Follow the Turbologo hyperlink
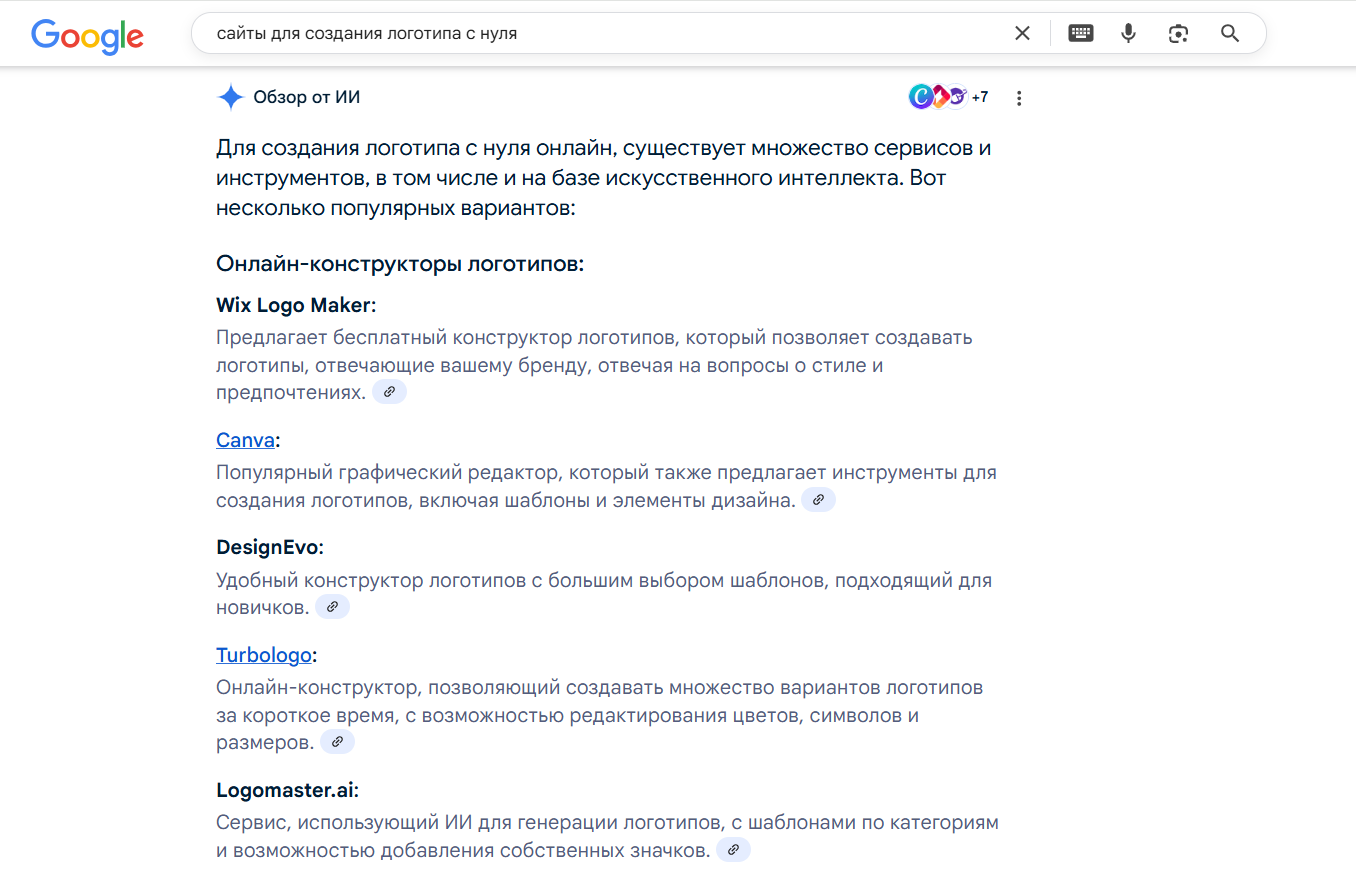The height and width of the screenshot is (869, 1356). click(264, 656)
